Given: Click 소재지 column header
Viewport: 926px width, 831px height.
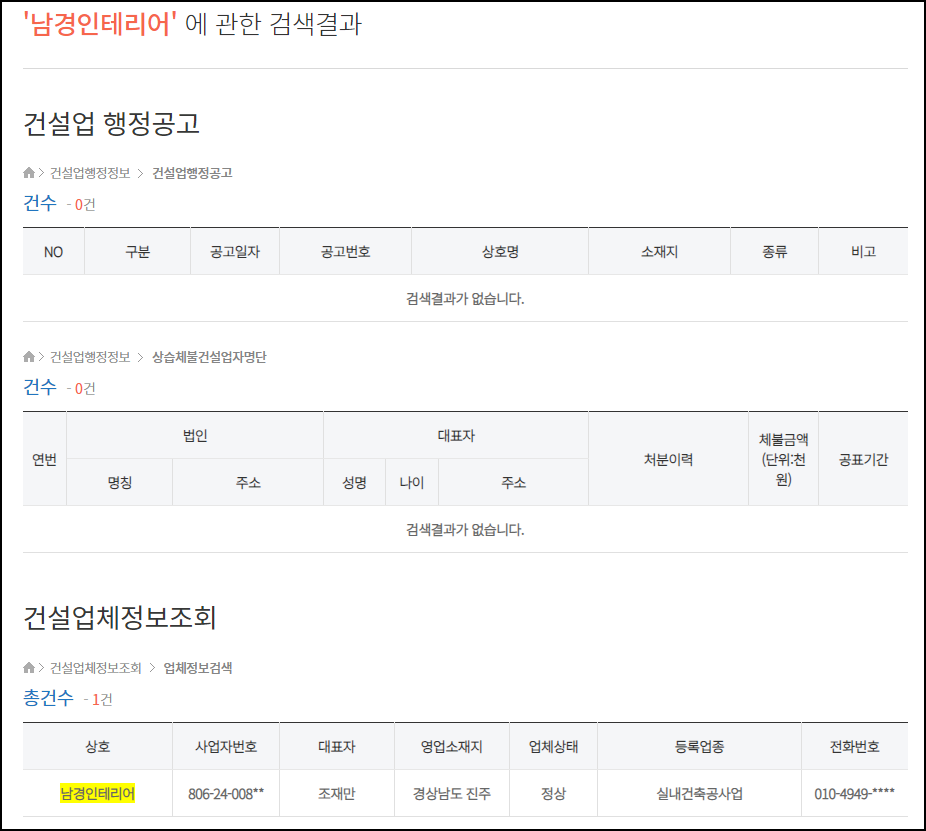Looking at the screenshot, I should pyautogui.click(x=660, y=252).
